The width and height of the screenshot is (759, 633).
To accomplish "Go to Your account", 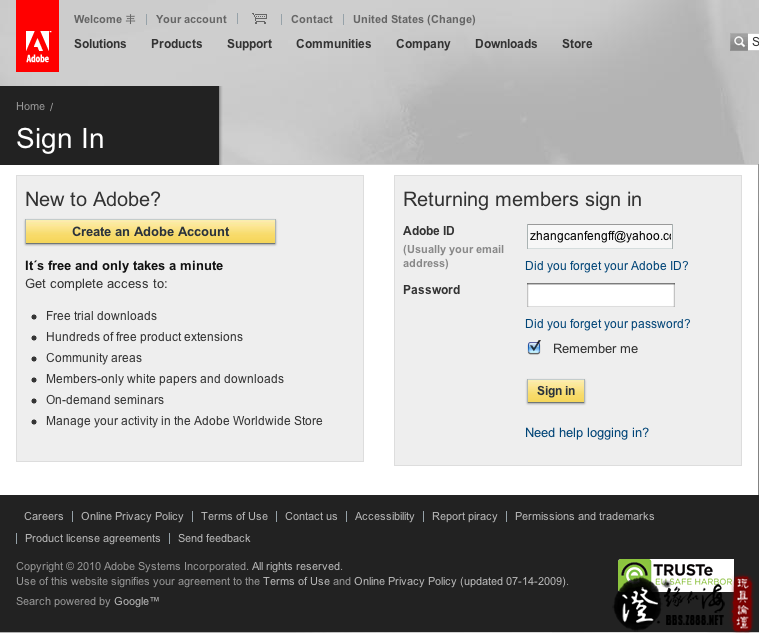I will coord(191,19).
